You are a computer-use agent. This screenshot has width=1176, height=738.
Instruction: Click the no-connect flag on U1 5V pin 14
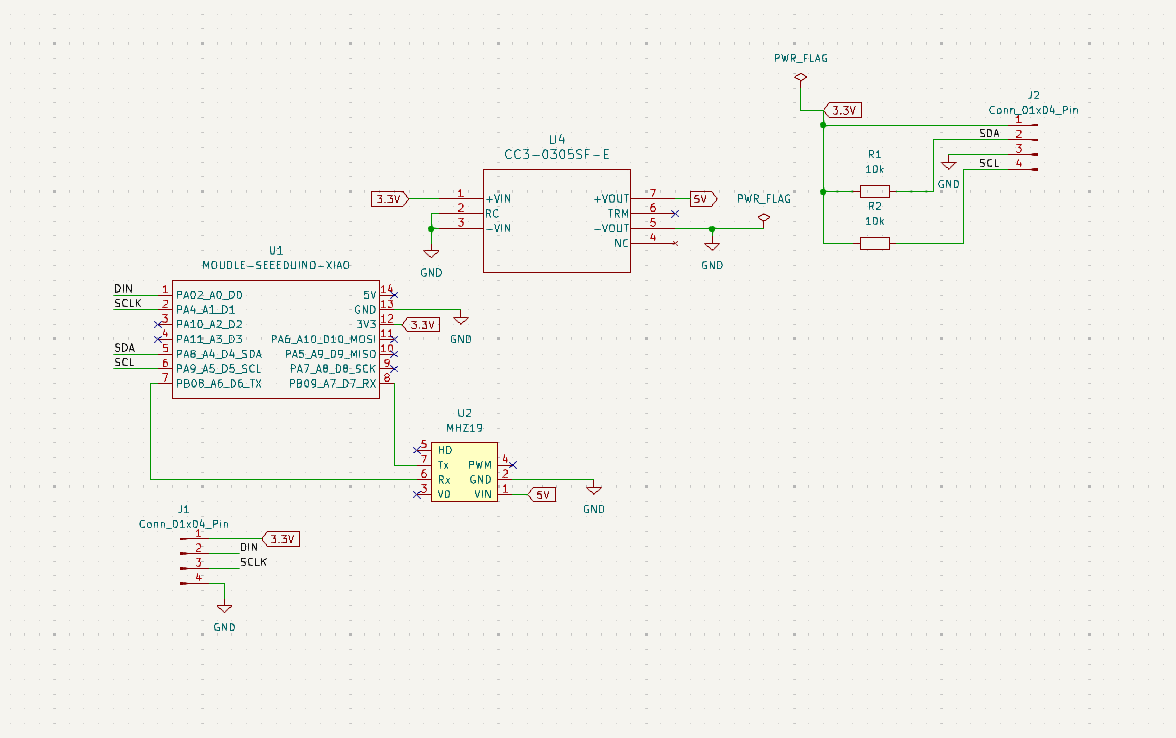394,295
